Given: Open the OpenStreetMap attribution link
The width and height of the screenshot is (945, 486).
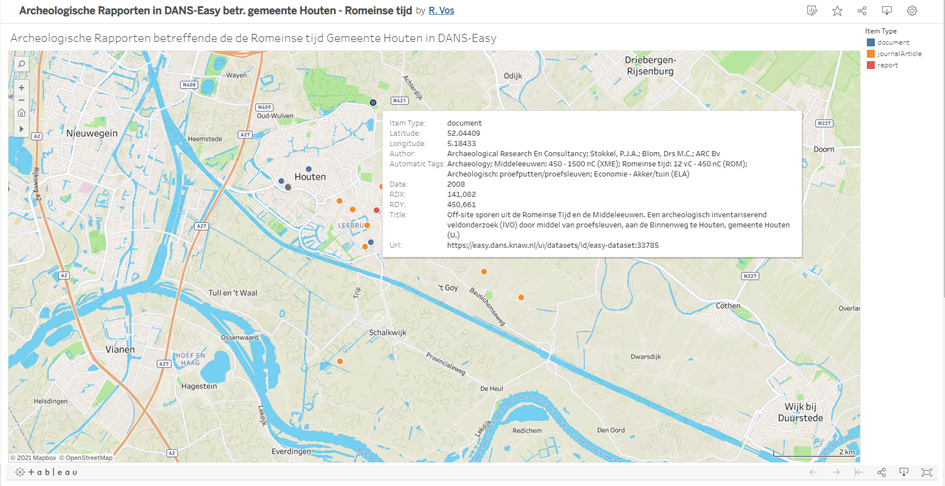Looking at the screenshot, I should click(x=89, y=458).
